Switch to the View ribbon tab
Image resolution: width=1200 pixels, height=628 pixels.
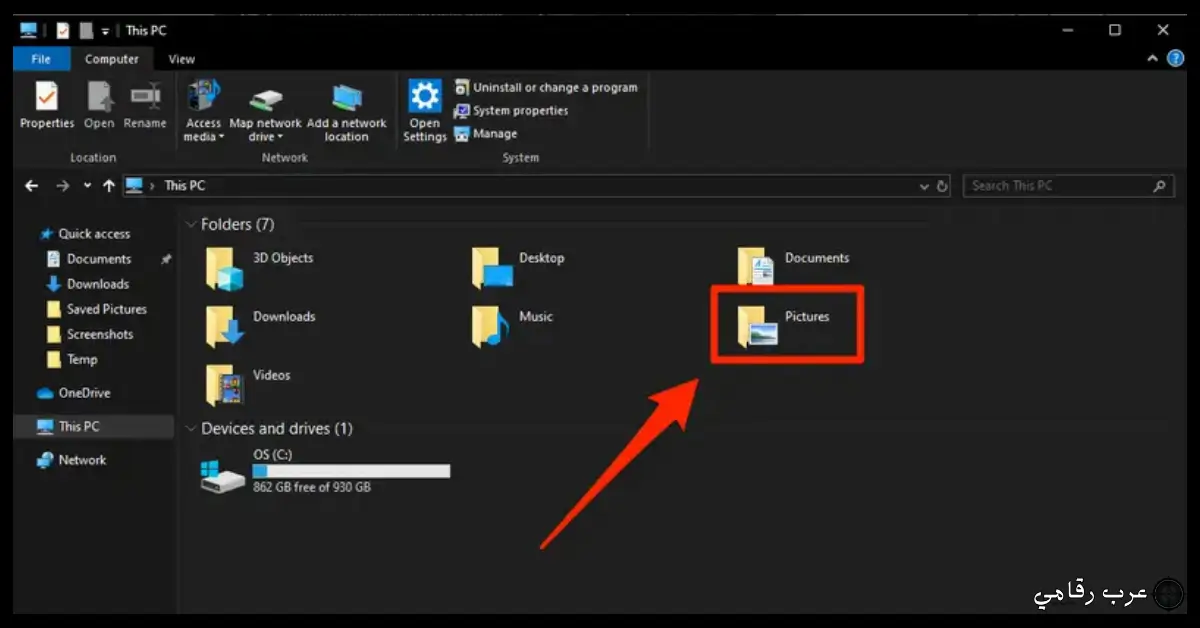(182, 59)
